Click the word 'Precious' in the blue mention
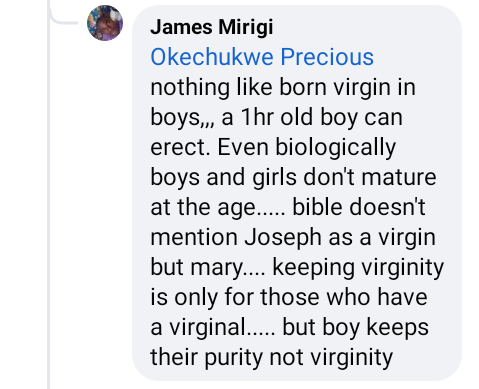The image size is (479, 389). 327,57
